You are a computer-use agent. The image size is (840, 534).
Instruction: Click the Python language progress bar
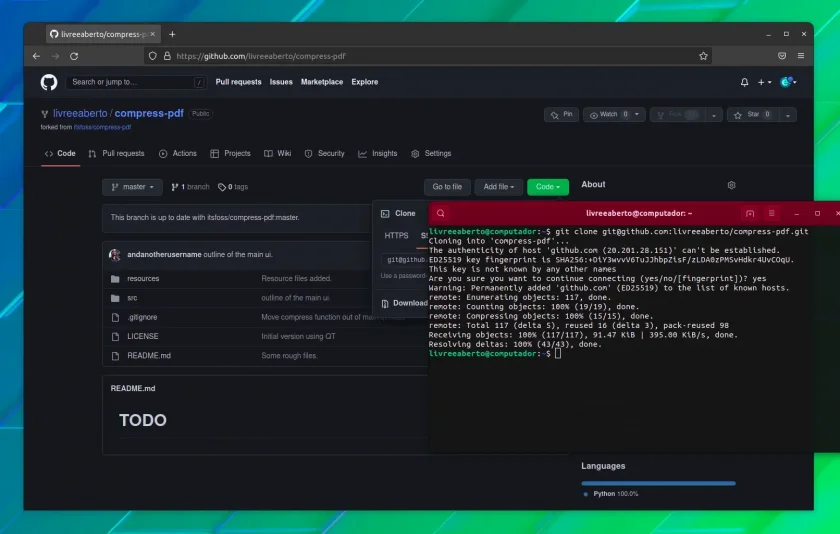[x=658, y=483]
